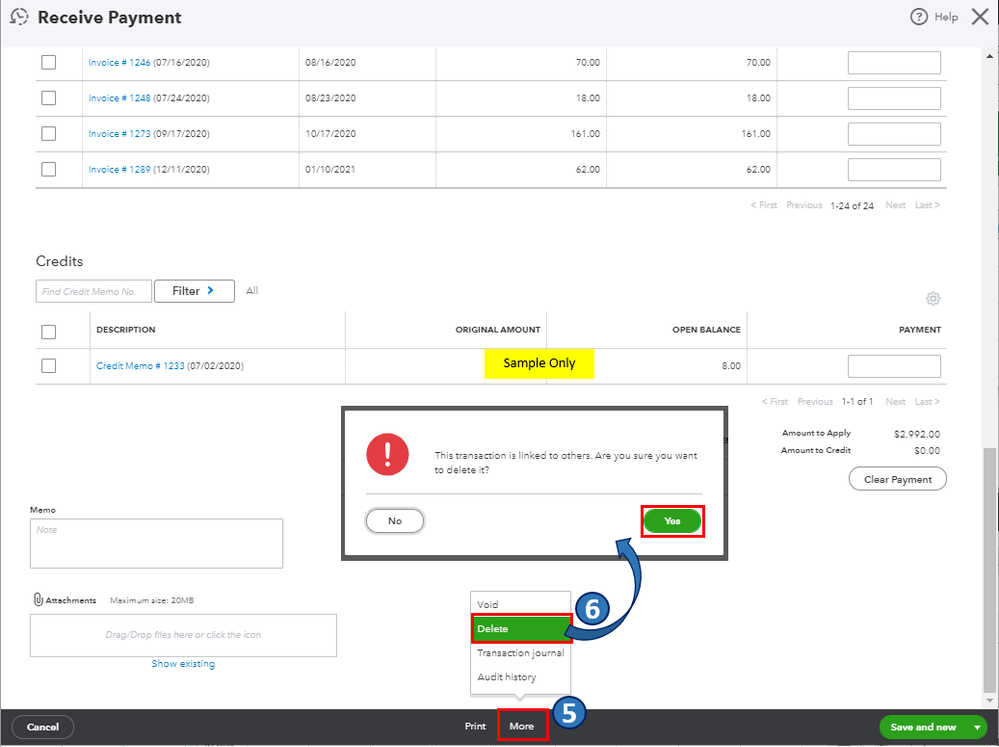Close the Receive Payment window

tap(980, 17)
